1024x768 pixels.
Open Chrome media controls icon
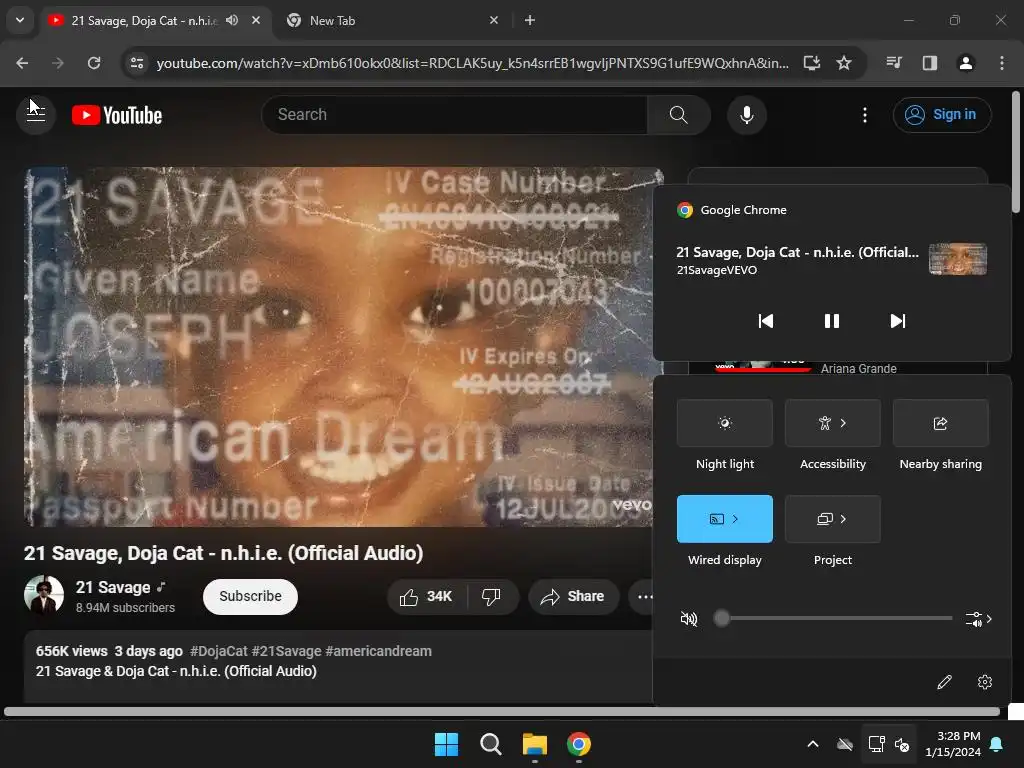point(894,63)
